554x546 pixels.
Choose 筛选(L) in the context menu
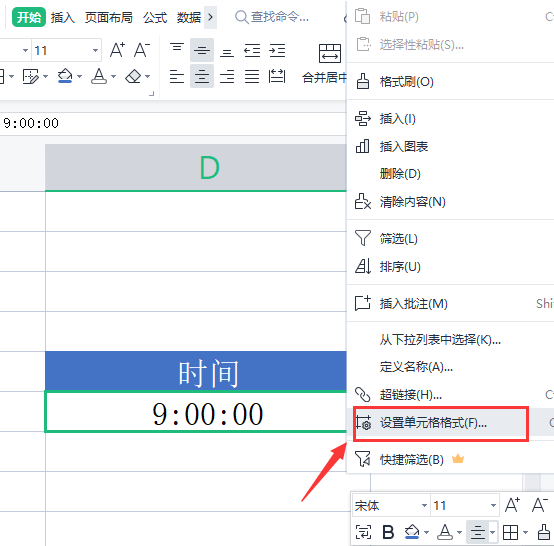[450, 239]
